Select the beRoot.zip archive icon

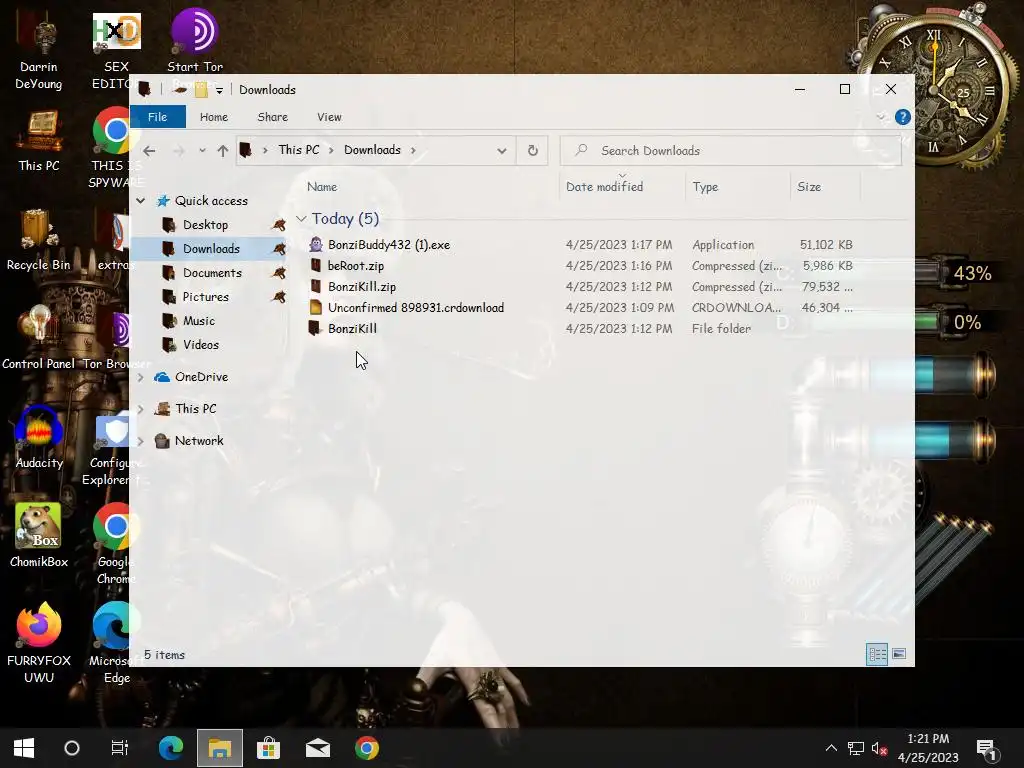click(316, 266)
